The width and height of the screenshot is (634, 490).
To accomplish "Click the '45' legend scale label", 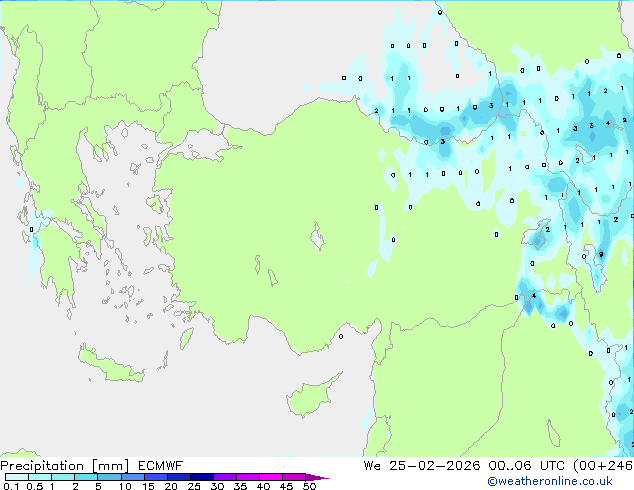I will 286,486.
